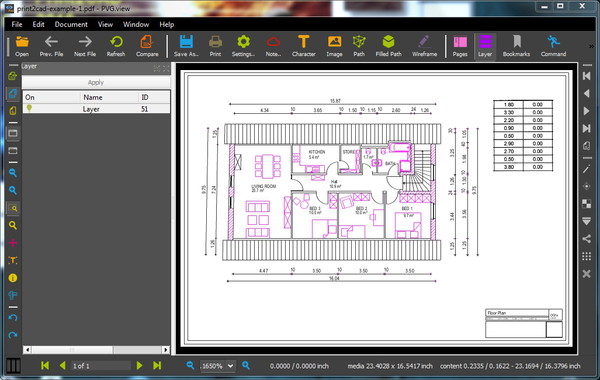Viewport: 600px width, 380px height.
Task: Click the undo arrow in sidebar
Action: [13, 318]
